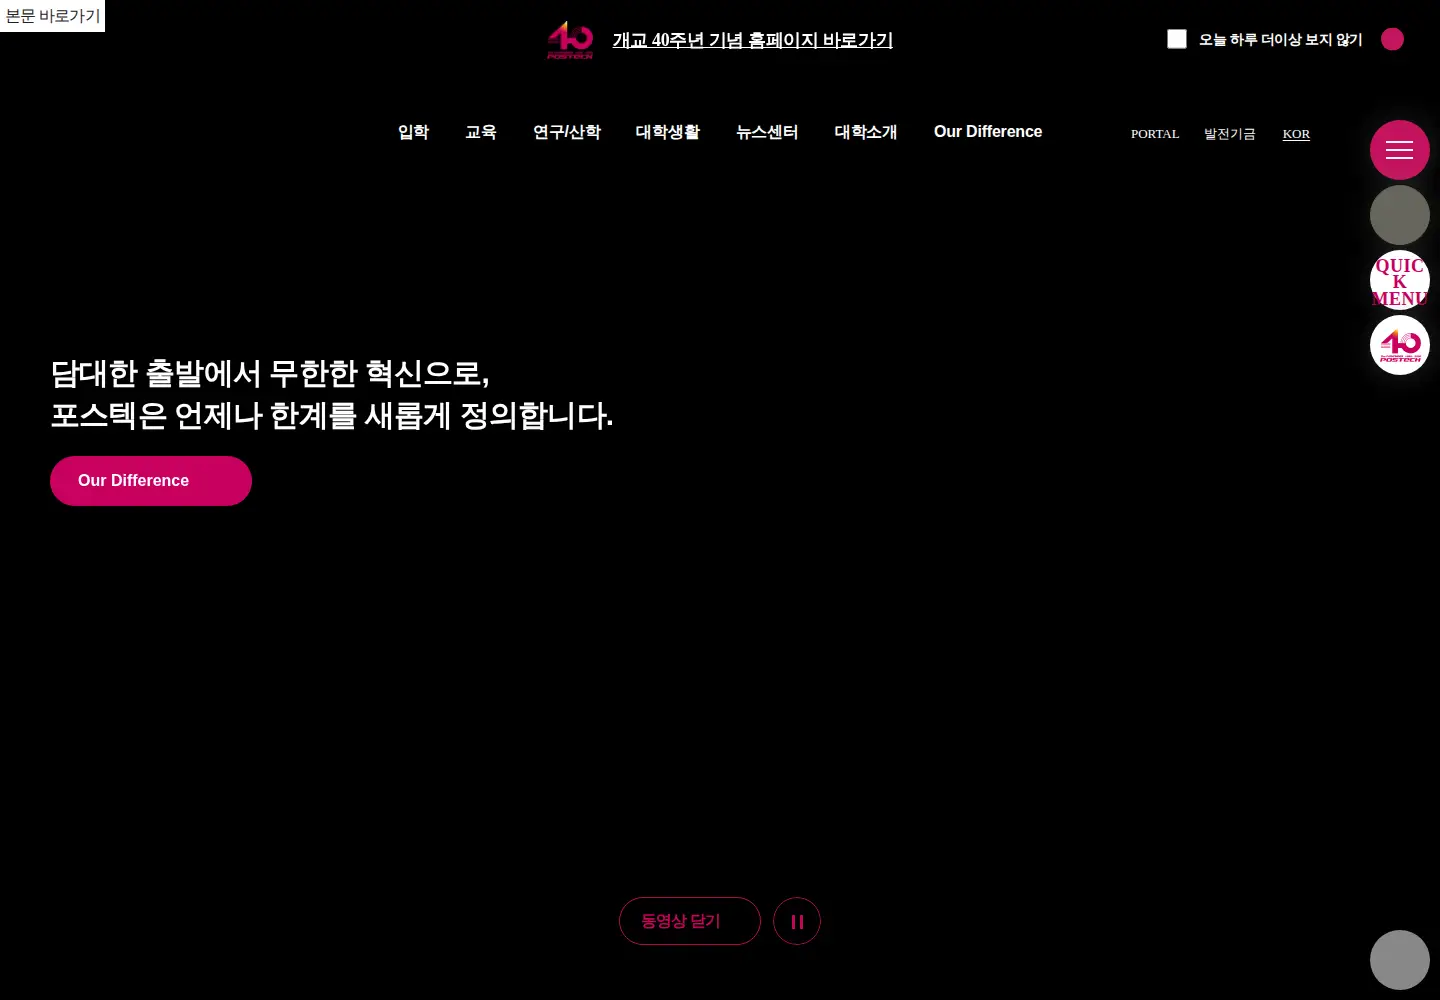The height and width of the screenshot is (1000, 1440).
Task: Open Our Difference in the navigation bar
Action: [988, 132]
